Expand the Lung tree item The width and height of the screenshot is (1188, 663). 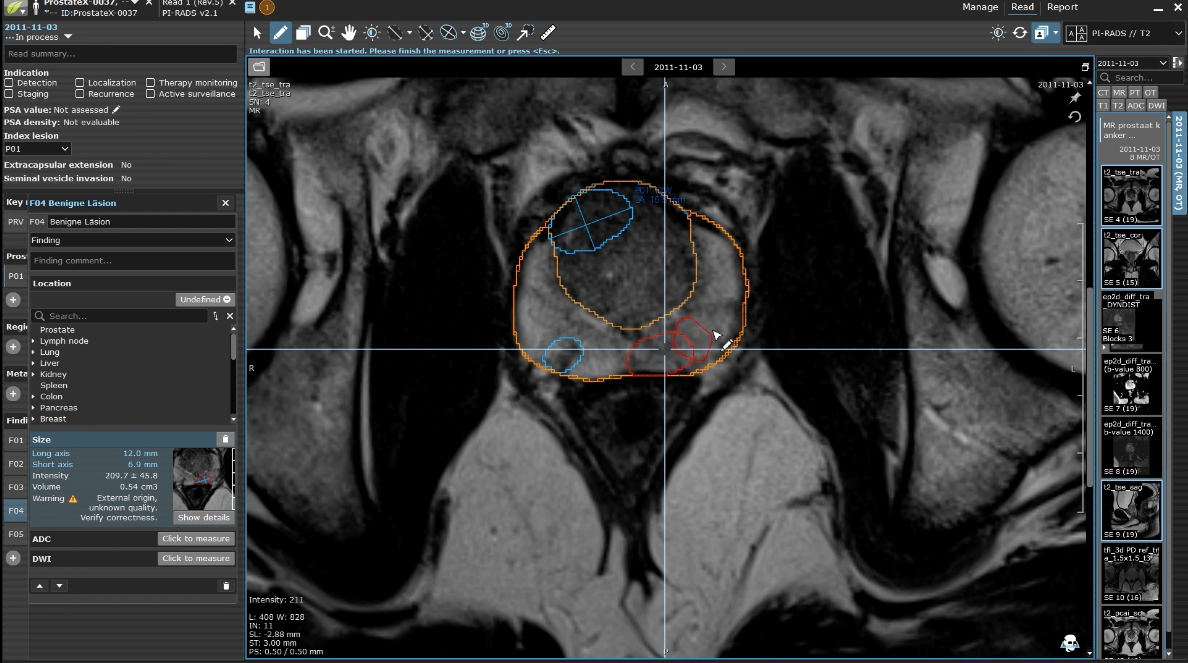[x=33, y=352]
